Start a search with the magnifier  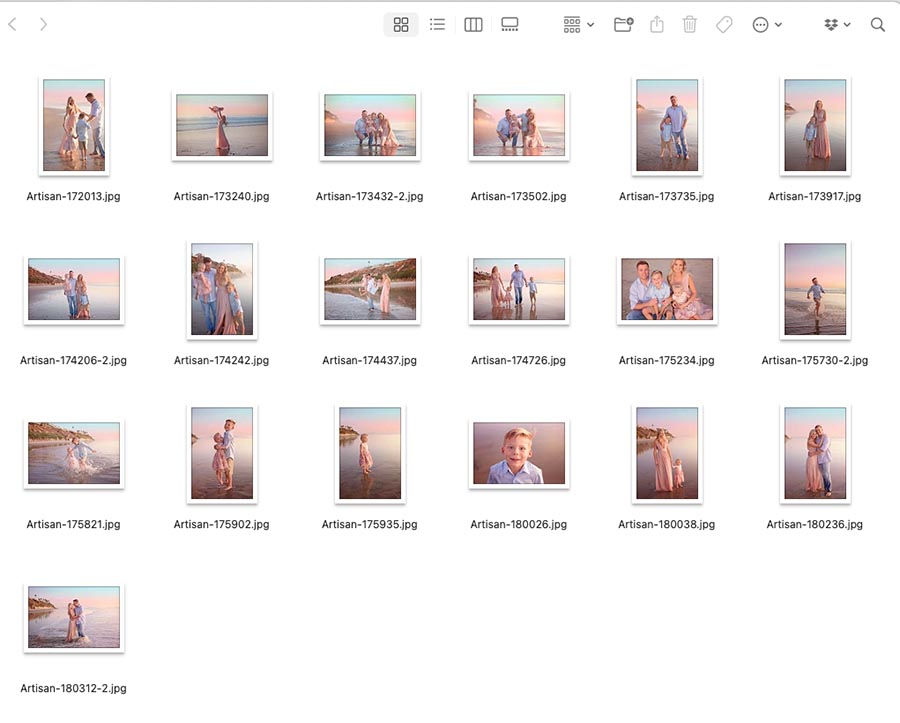878,24
